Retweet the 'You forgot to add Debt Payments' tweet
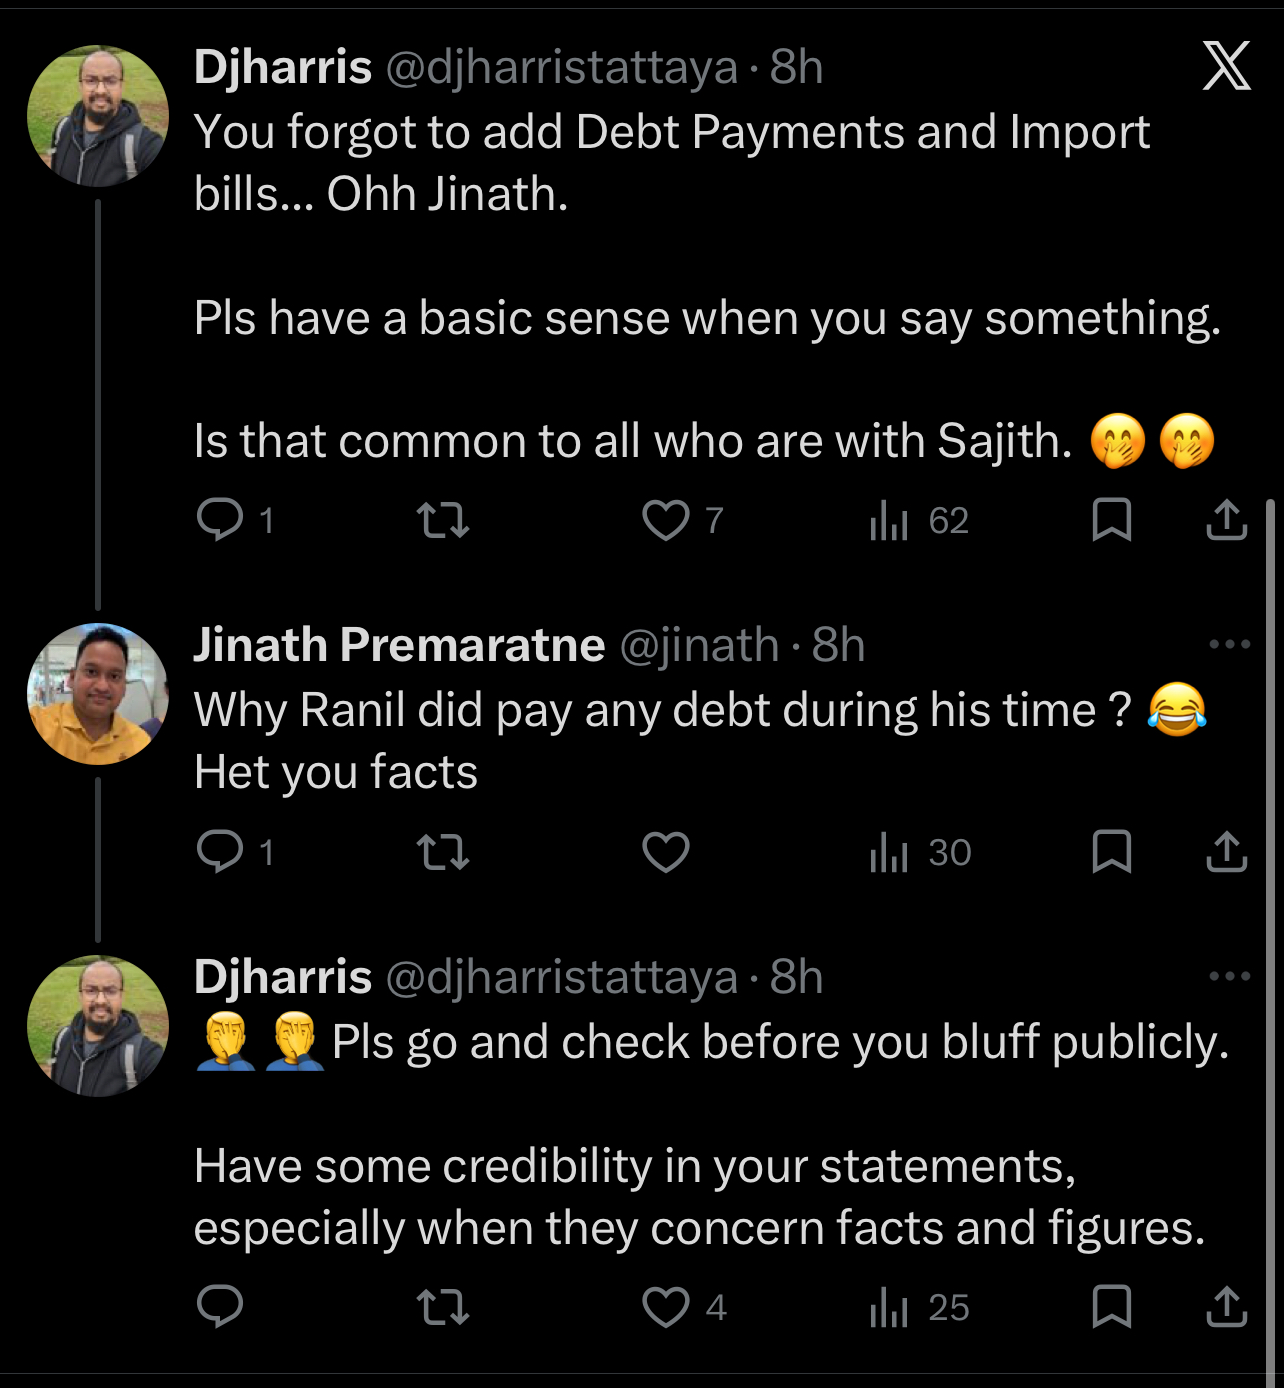The width and height of the screenshot is (1284, 1388). [x=442, y=520]
